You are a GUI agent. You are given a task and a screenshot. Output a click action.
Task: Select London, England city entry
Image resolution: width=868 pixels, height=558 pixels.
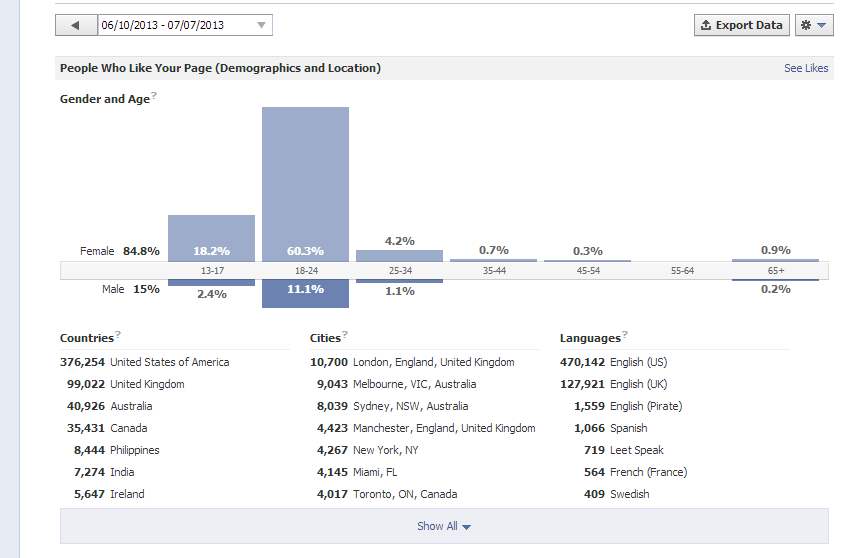pyautogui.click(x=412, y=362)
